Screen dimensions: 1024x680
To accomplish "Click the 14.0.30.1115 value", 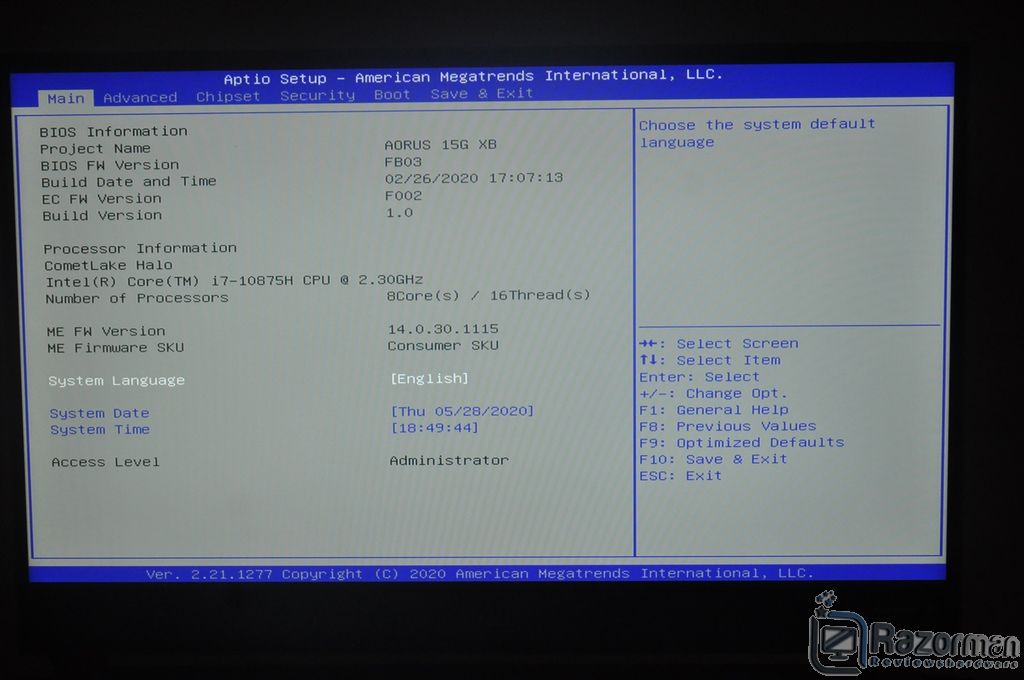I will tap(443, 329).
